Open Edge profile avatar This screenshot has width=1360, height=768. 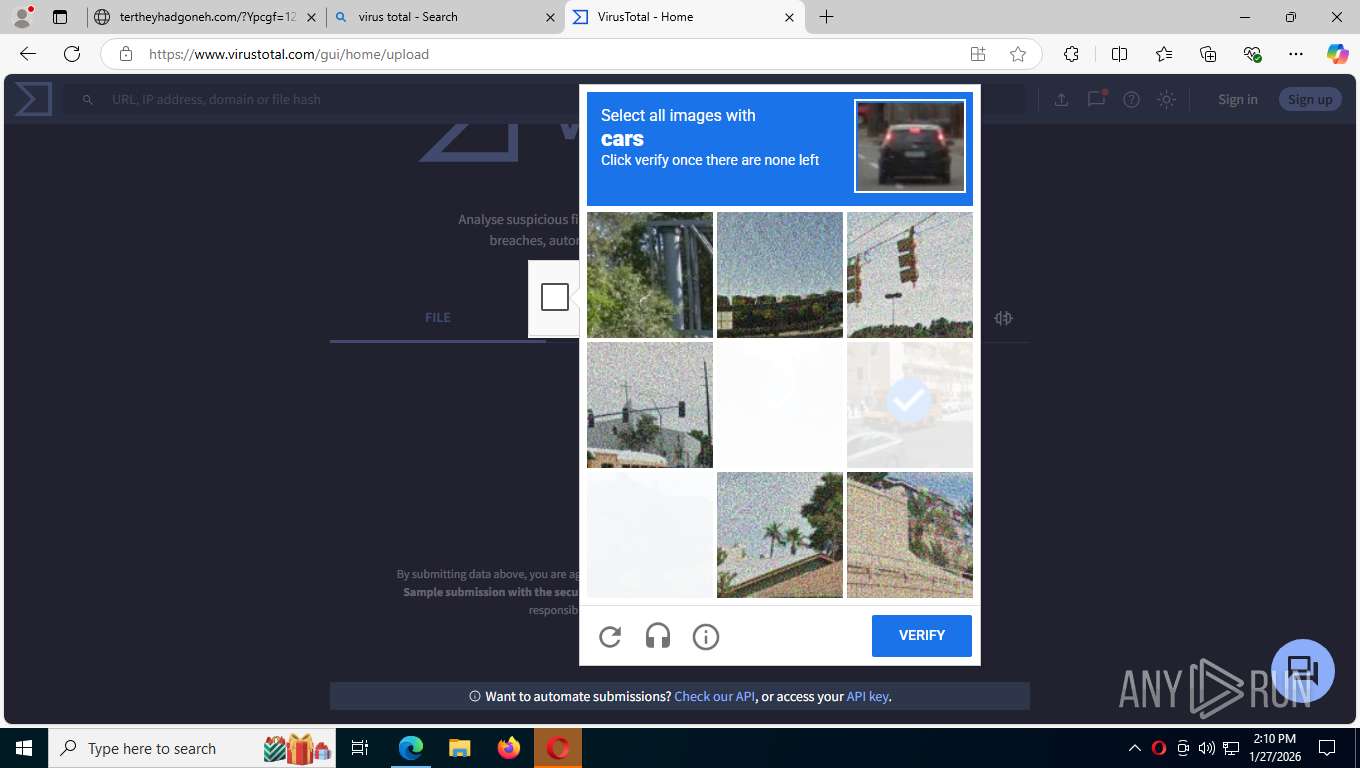point(22,17)
